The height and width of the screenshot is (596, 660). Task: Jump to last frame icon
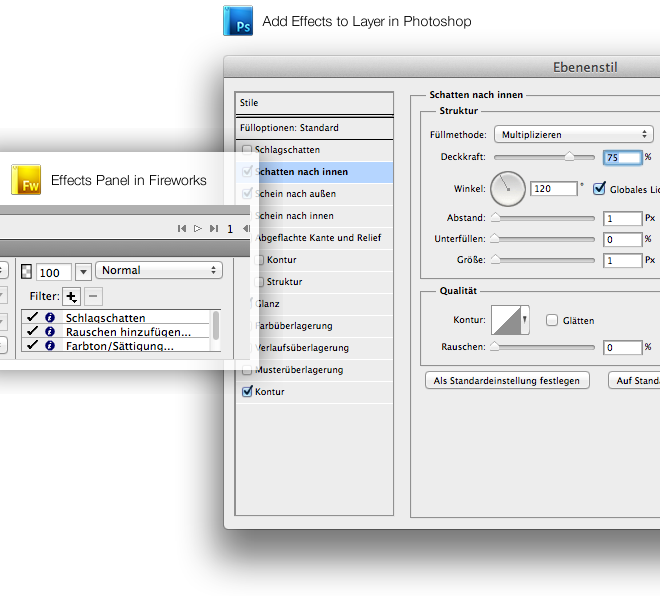click(x=214, y=229)
